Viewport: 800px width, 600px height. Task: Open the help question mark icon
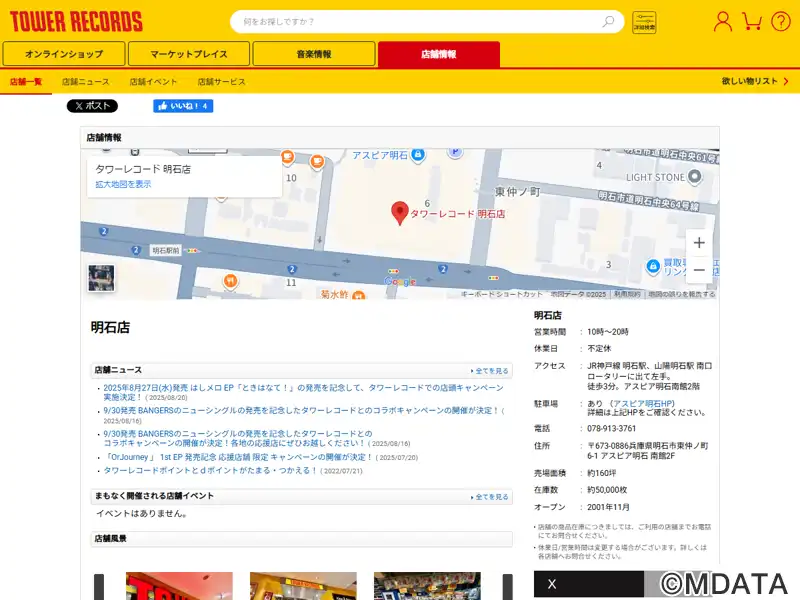781,21
